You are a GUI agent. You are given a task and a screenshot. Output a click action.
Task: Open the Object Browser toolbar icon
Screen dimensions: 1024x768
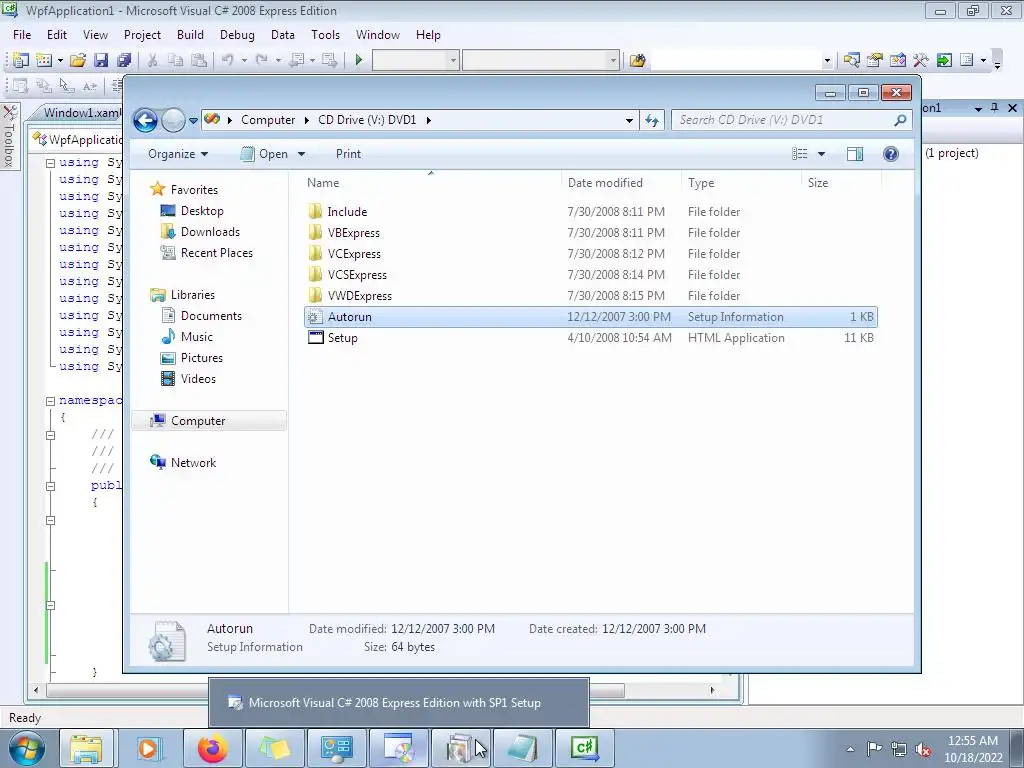(897, 61)
